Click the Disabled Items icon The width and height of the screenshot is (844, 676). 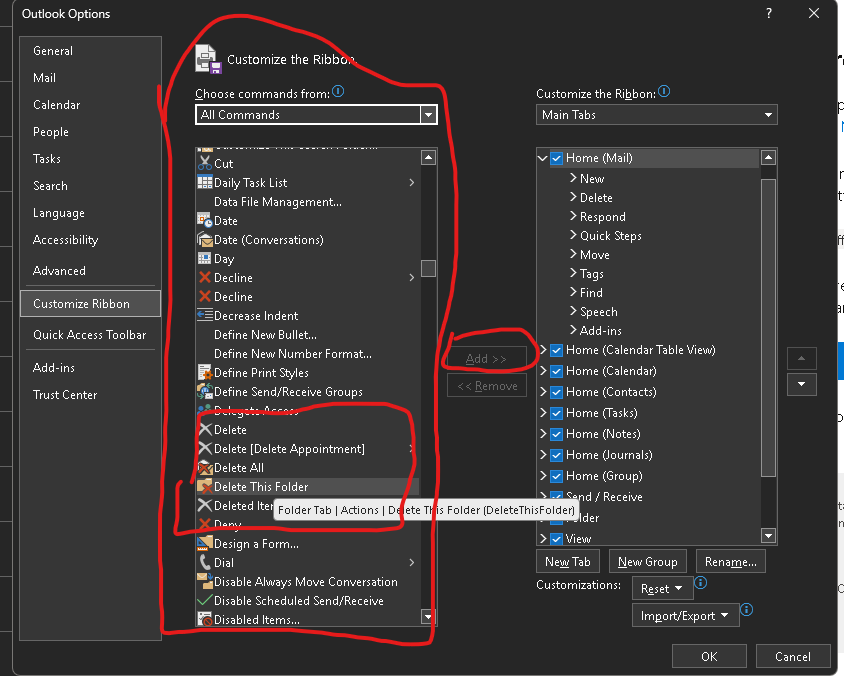[205, 619]
